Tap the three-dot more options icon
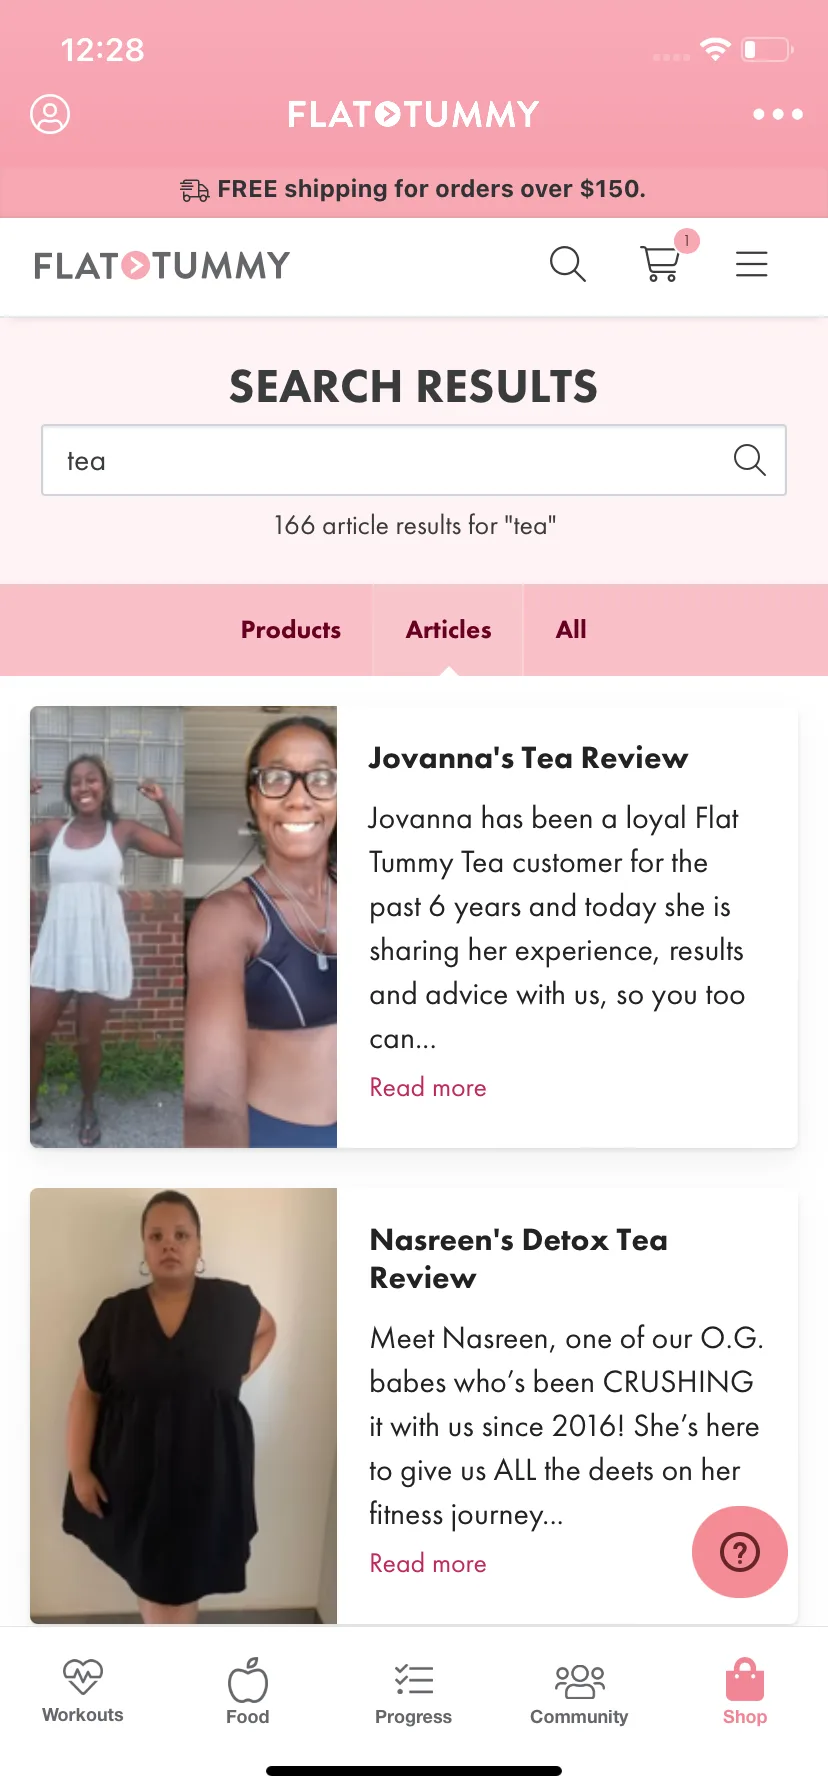This screenshot has width=828, height=1792. (778, 114)
